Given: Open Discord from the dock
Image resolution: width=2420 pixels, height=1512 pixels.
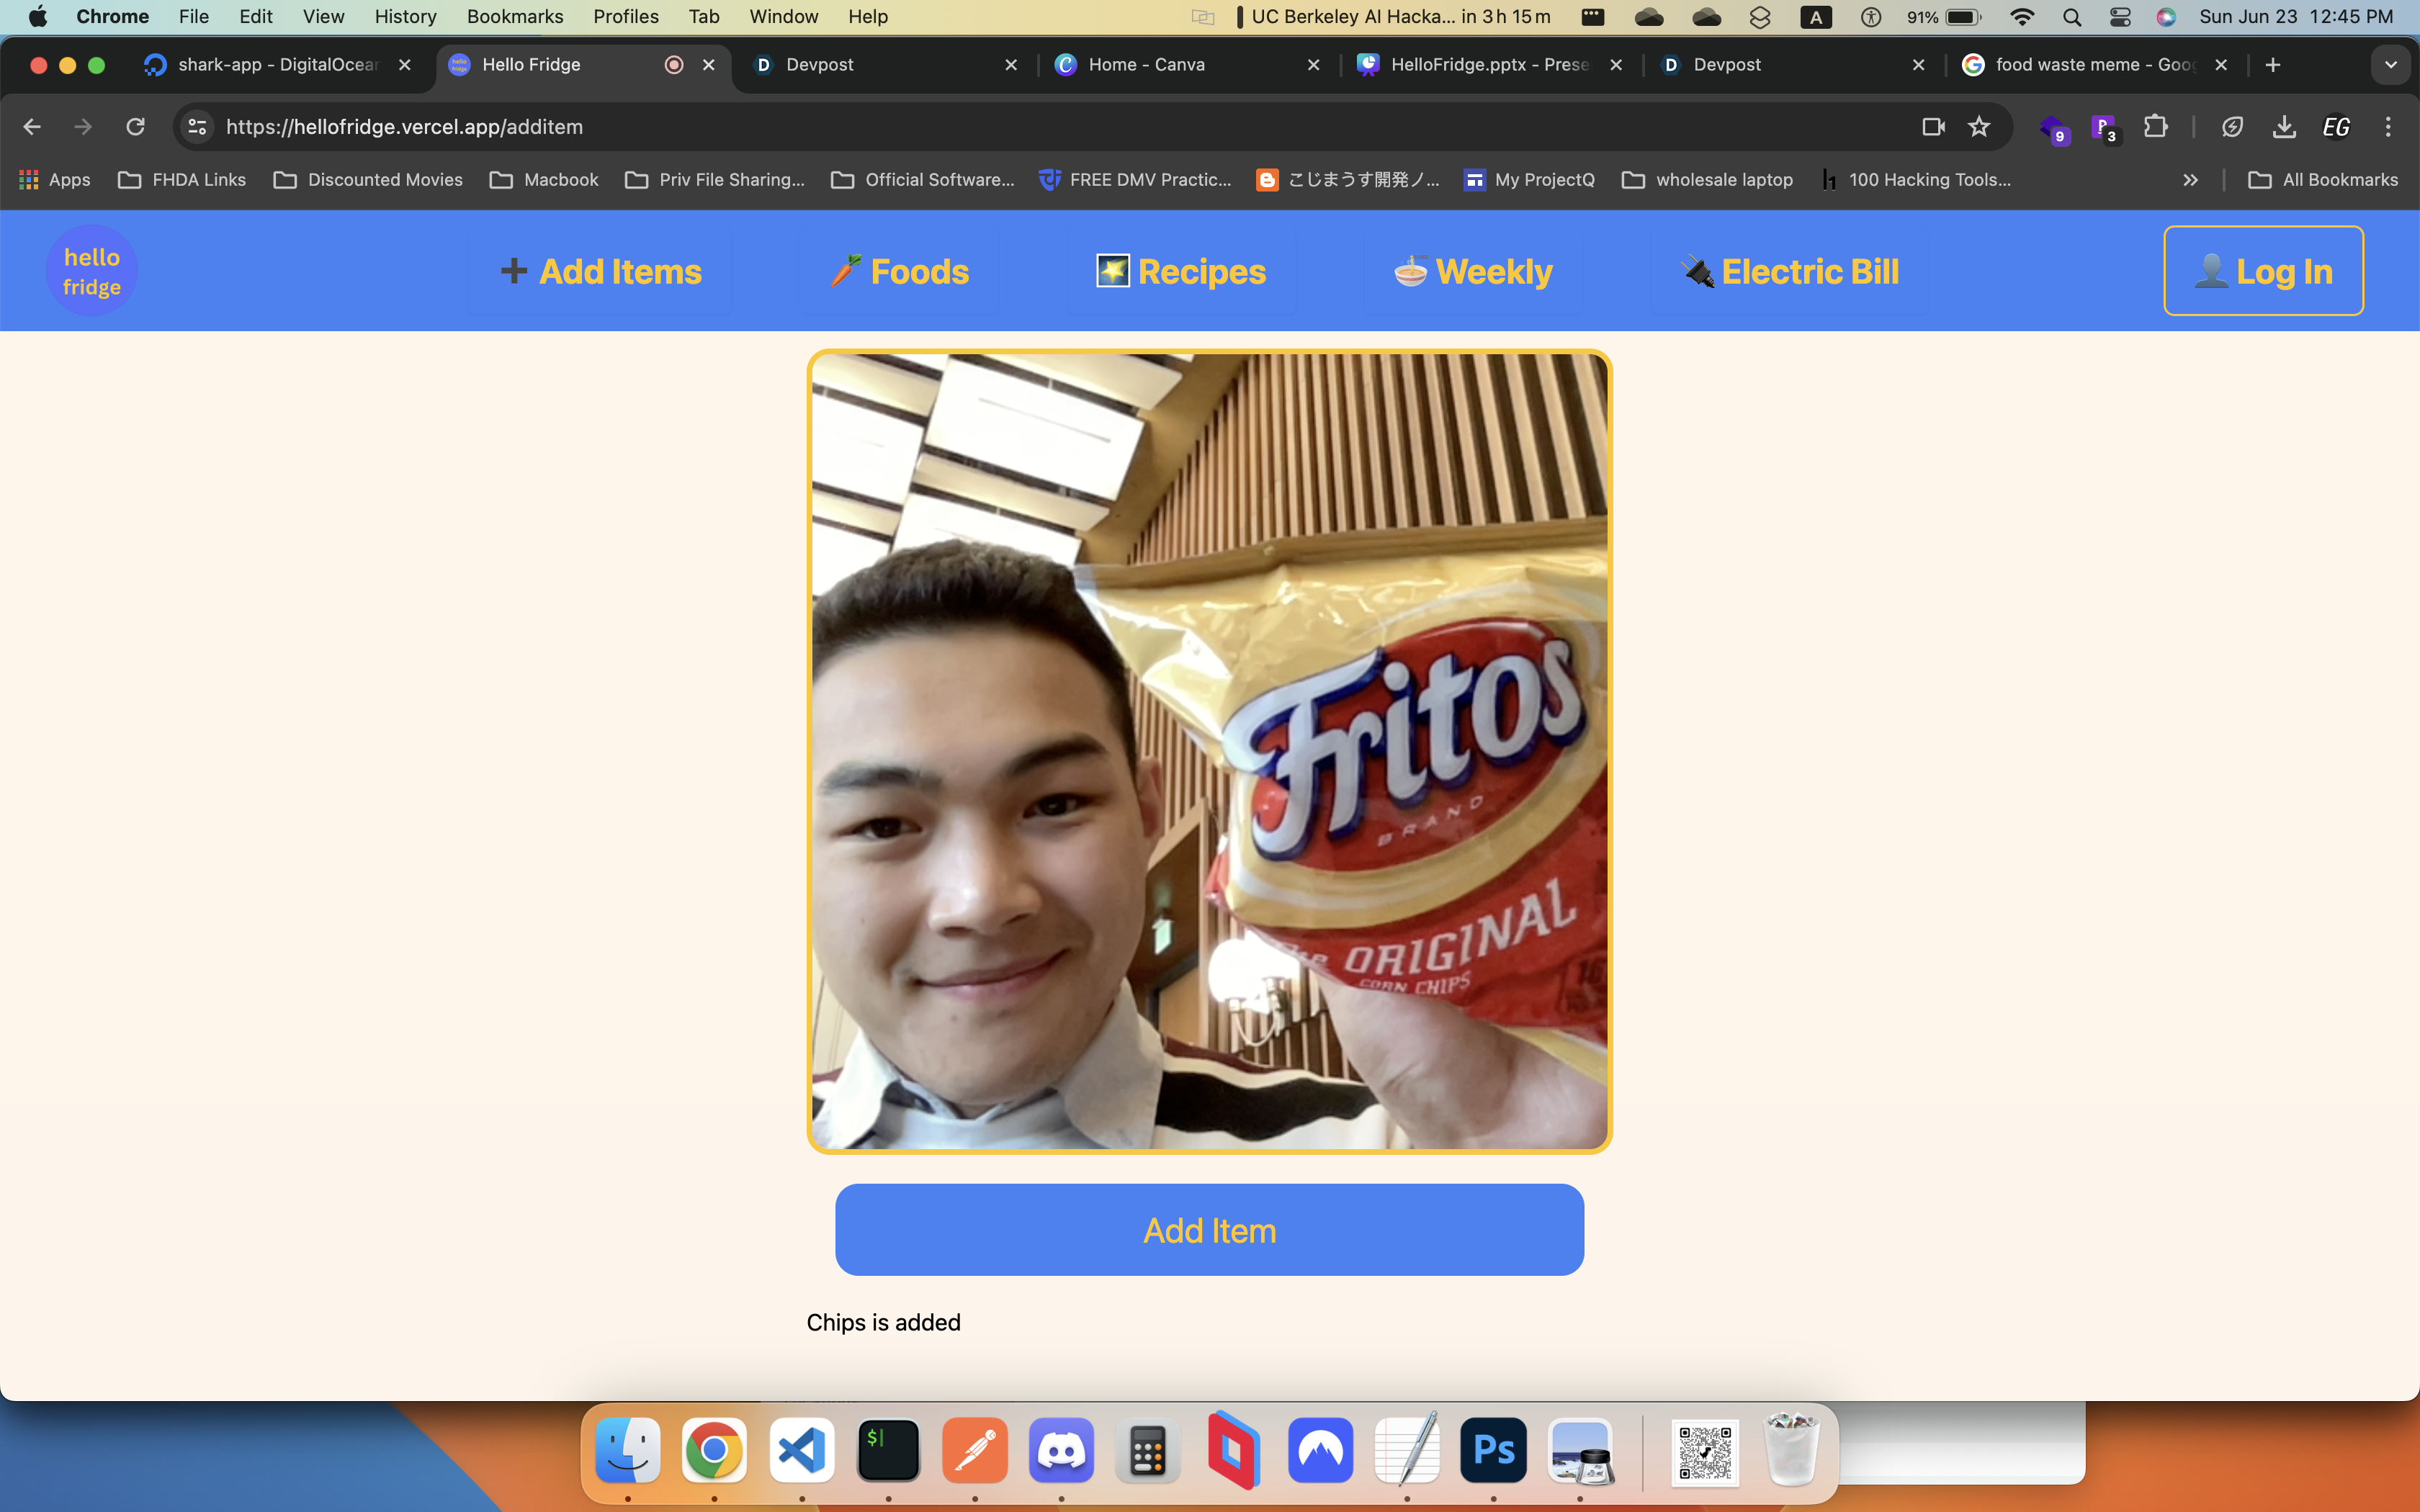Looking at the screenshot, I should click(1061, 1450).
